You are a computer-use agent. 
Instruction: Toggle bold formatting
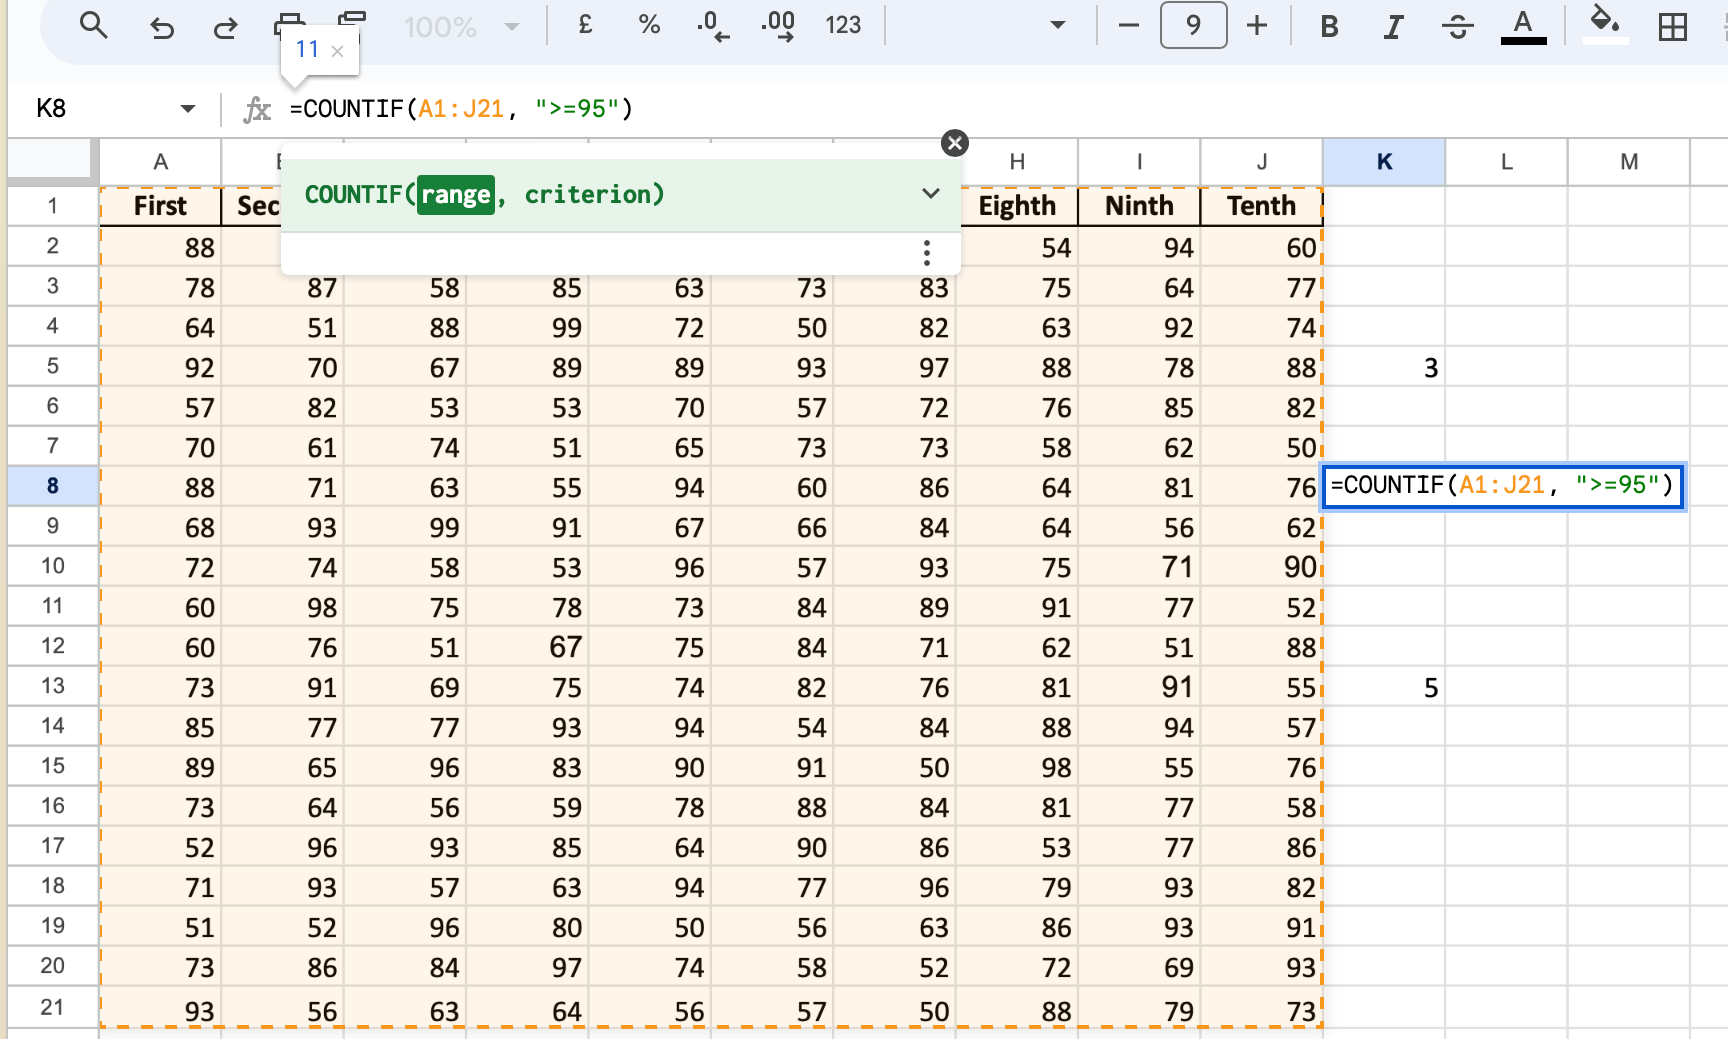(1329, 27)
